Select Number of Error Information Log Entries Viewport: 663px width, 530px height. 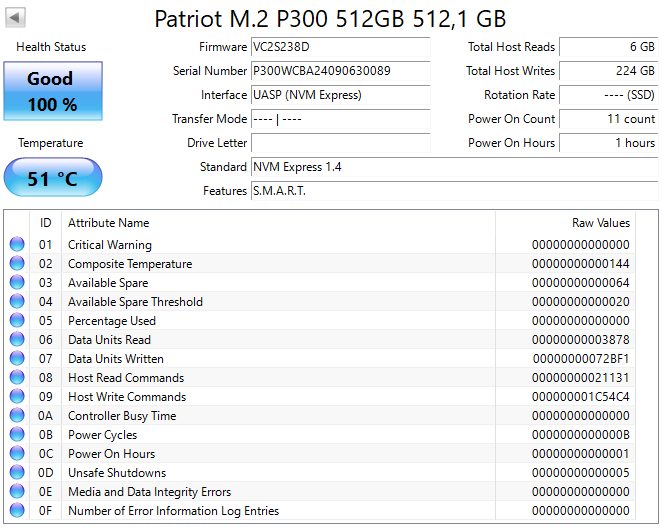pyautogui.click(x=174, y=511)
